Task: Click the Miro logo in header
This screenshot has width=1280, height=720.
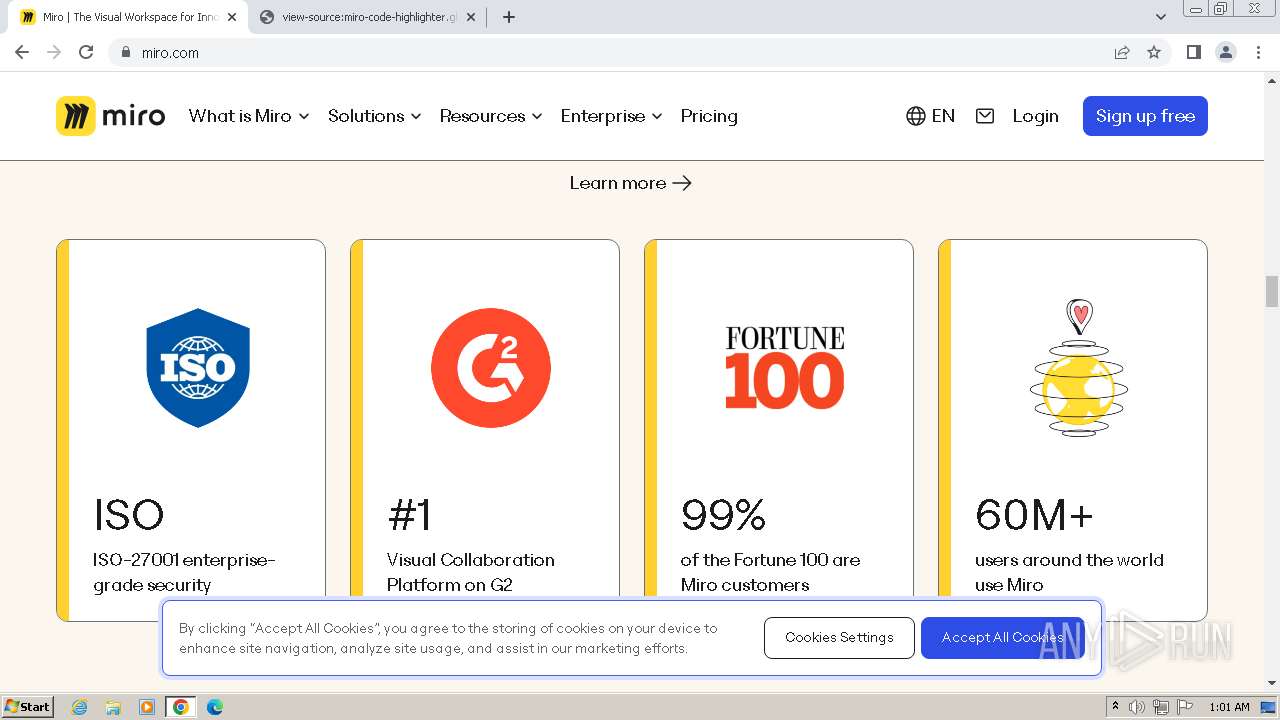Action: 110,116
